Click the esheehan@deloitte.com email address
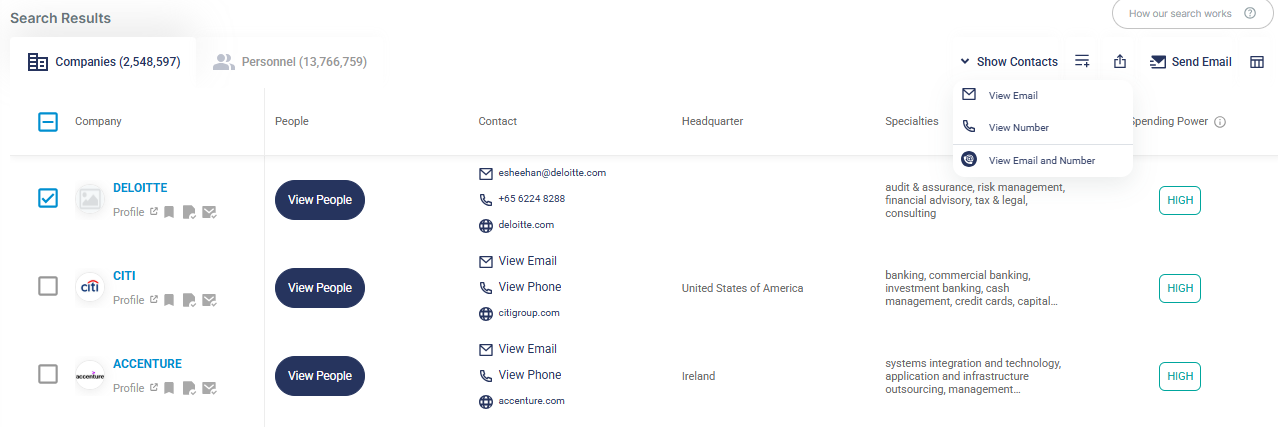1278x427 pixels. [x=552, y=172]
